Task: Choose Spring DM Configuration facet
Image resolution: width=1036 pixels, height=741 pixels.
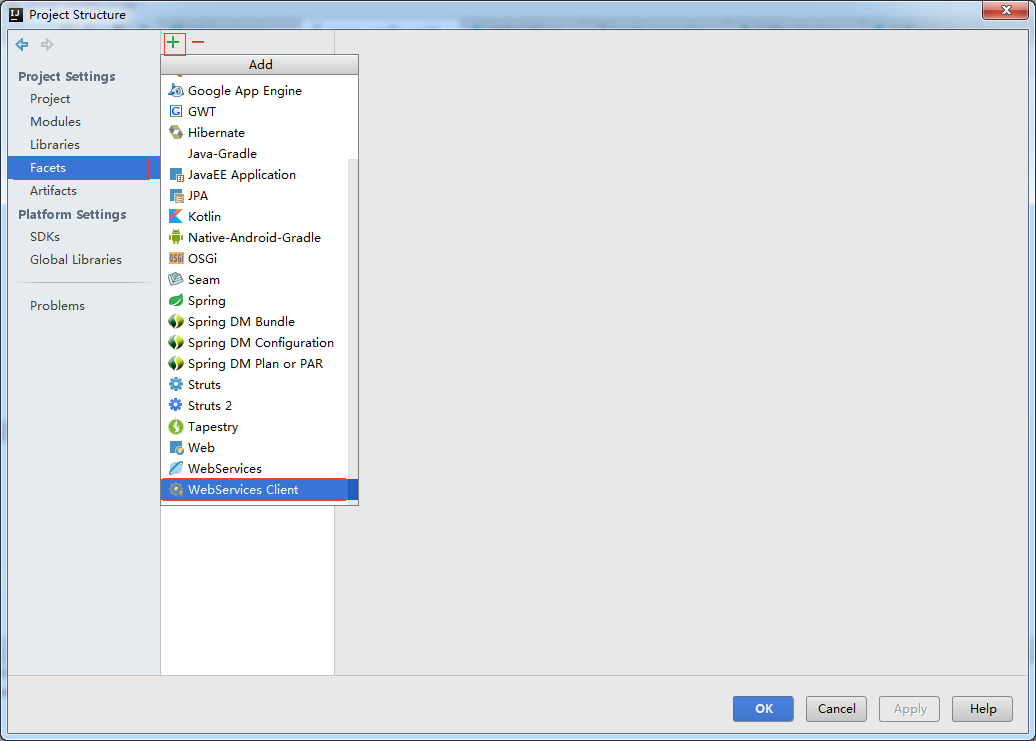Action: [254, 343]
